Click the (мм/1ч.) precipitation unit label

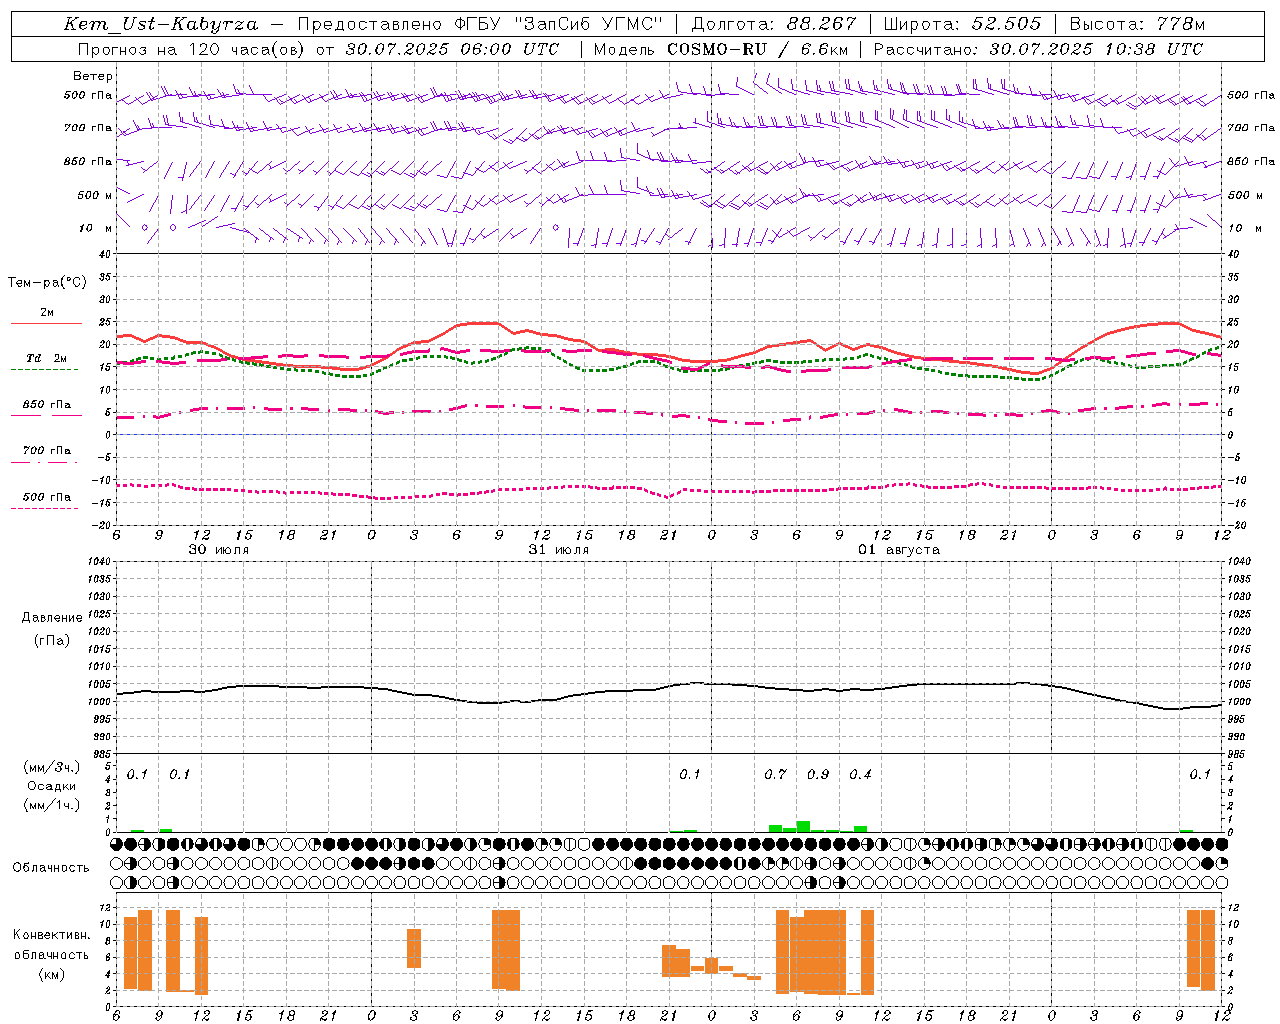tap(51, 805)
